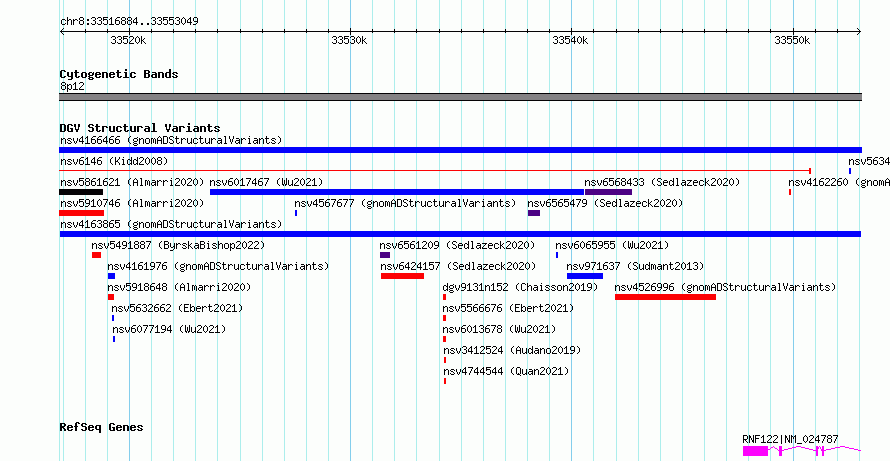This screenshot has width=890, height=461.
Task: Select the red nsv5491887 variant bar
Action: click(96, 255)
